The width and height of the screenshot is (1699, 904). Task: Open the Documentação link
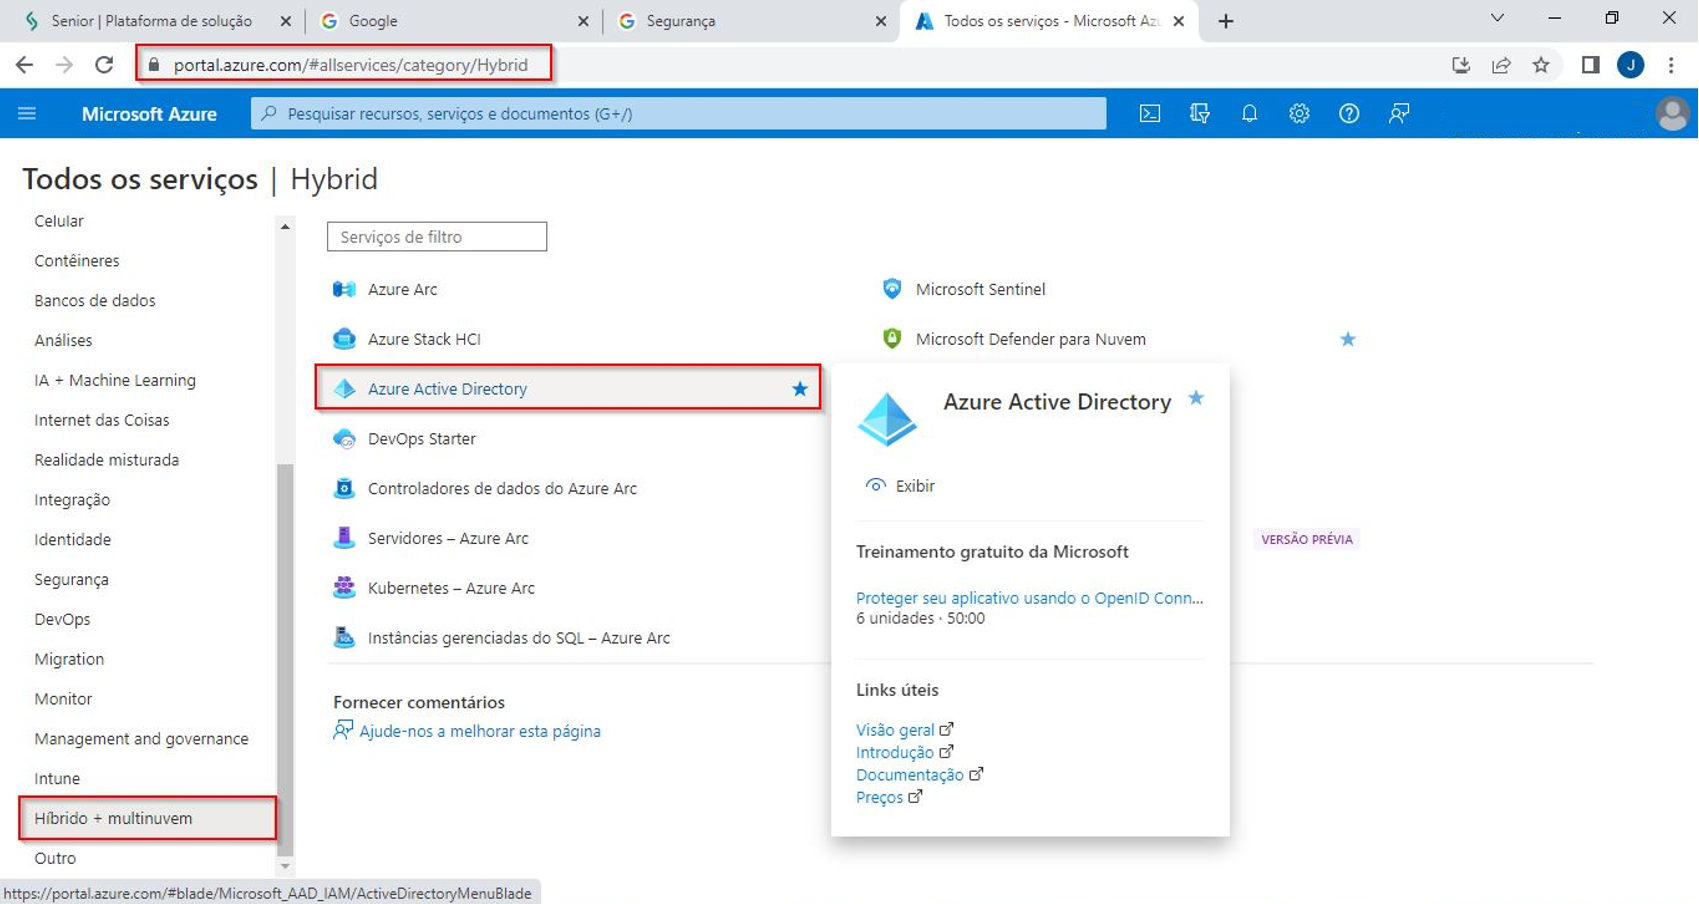909,775
